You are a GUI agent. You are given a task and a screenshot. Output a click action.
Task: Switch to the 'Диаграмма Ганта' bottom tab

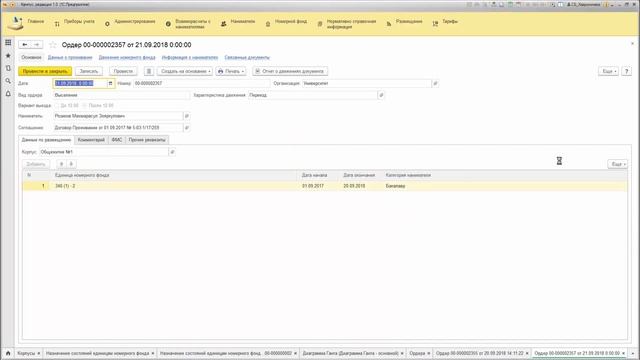pyautogui.click(x=350, y=353)
